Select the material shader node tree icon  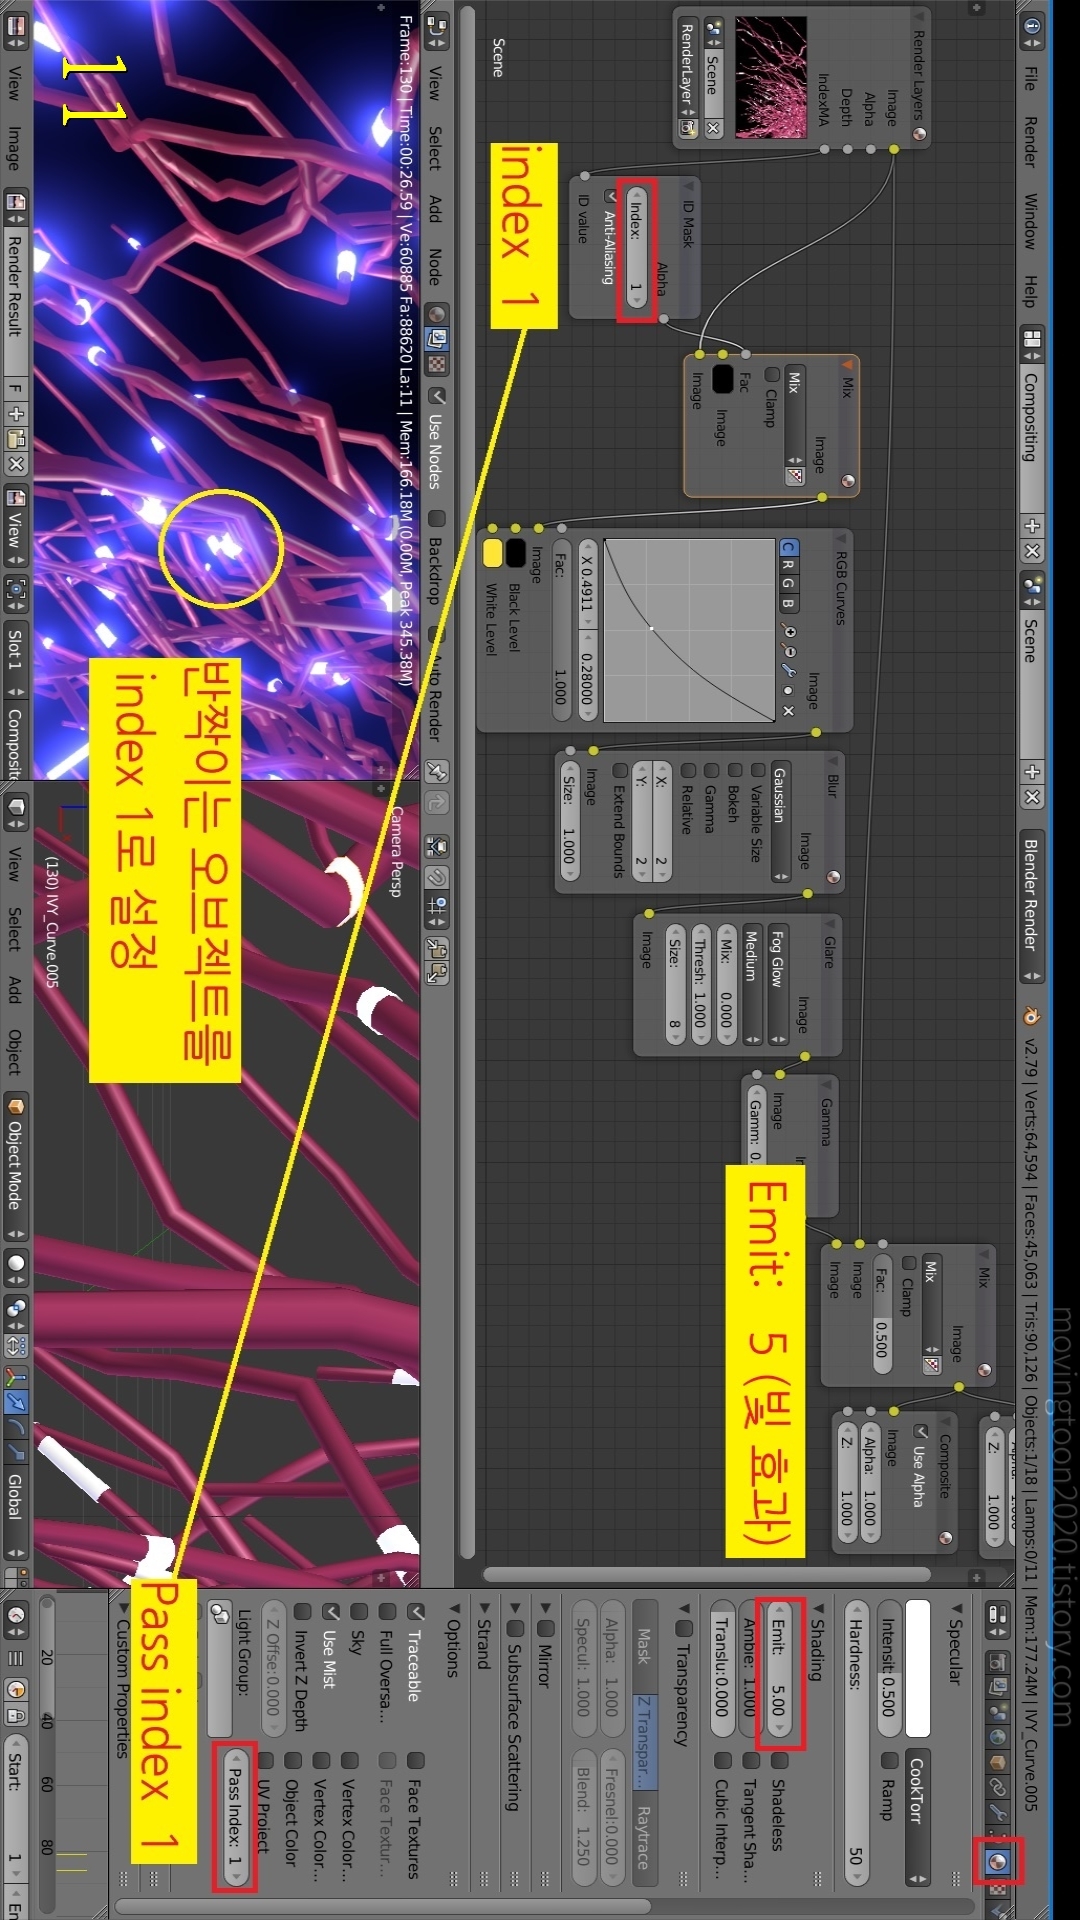click(x=437, y=314)
